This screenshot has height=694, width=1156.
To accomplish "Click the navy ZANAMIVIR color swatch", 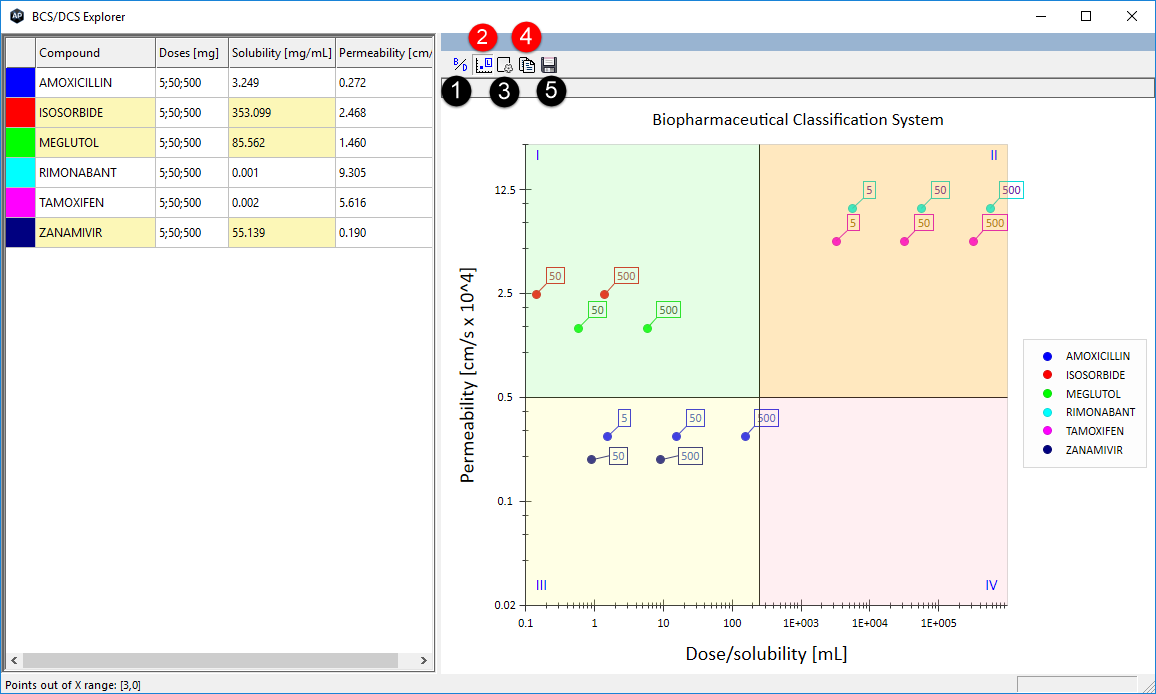I will pyautogui.click(x=21, y=232).
